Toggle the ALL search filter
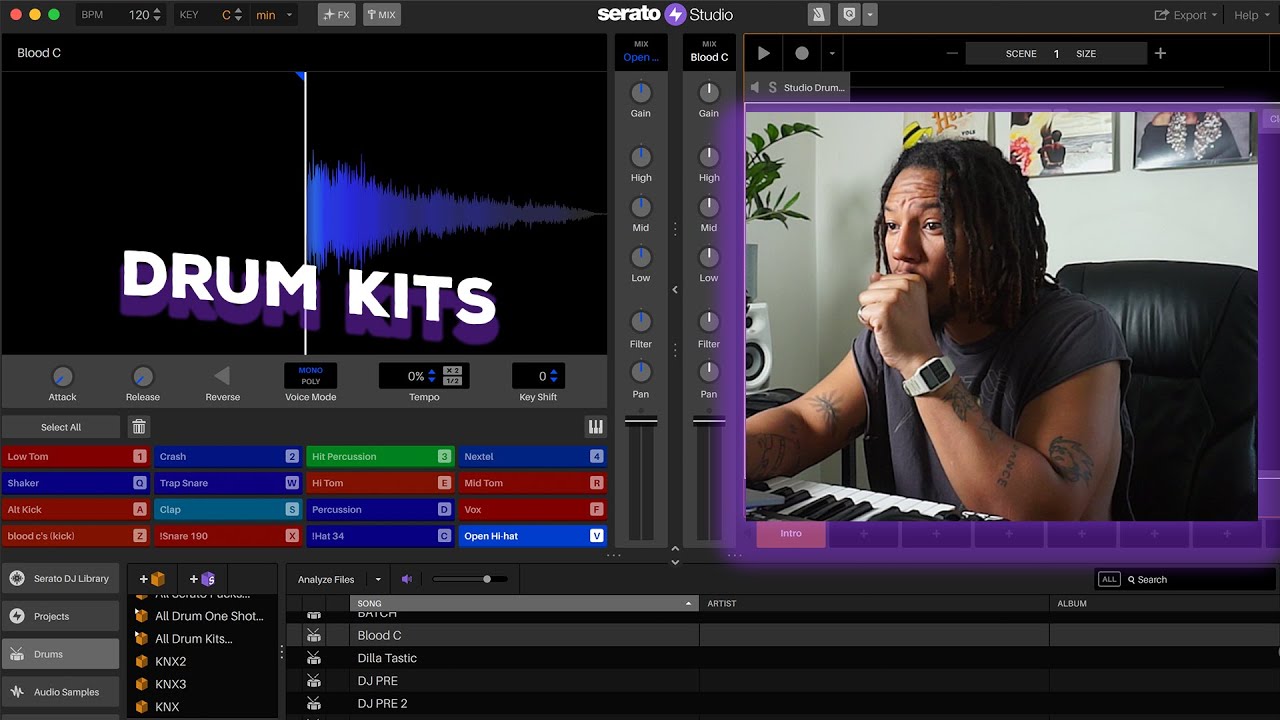Viewport: 1280px width, 720px height. click(x=1108, y=579)
